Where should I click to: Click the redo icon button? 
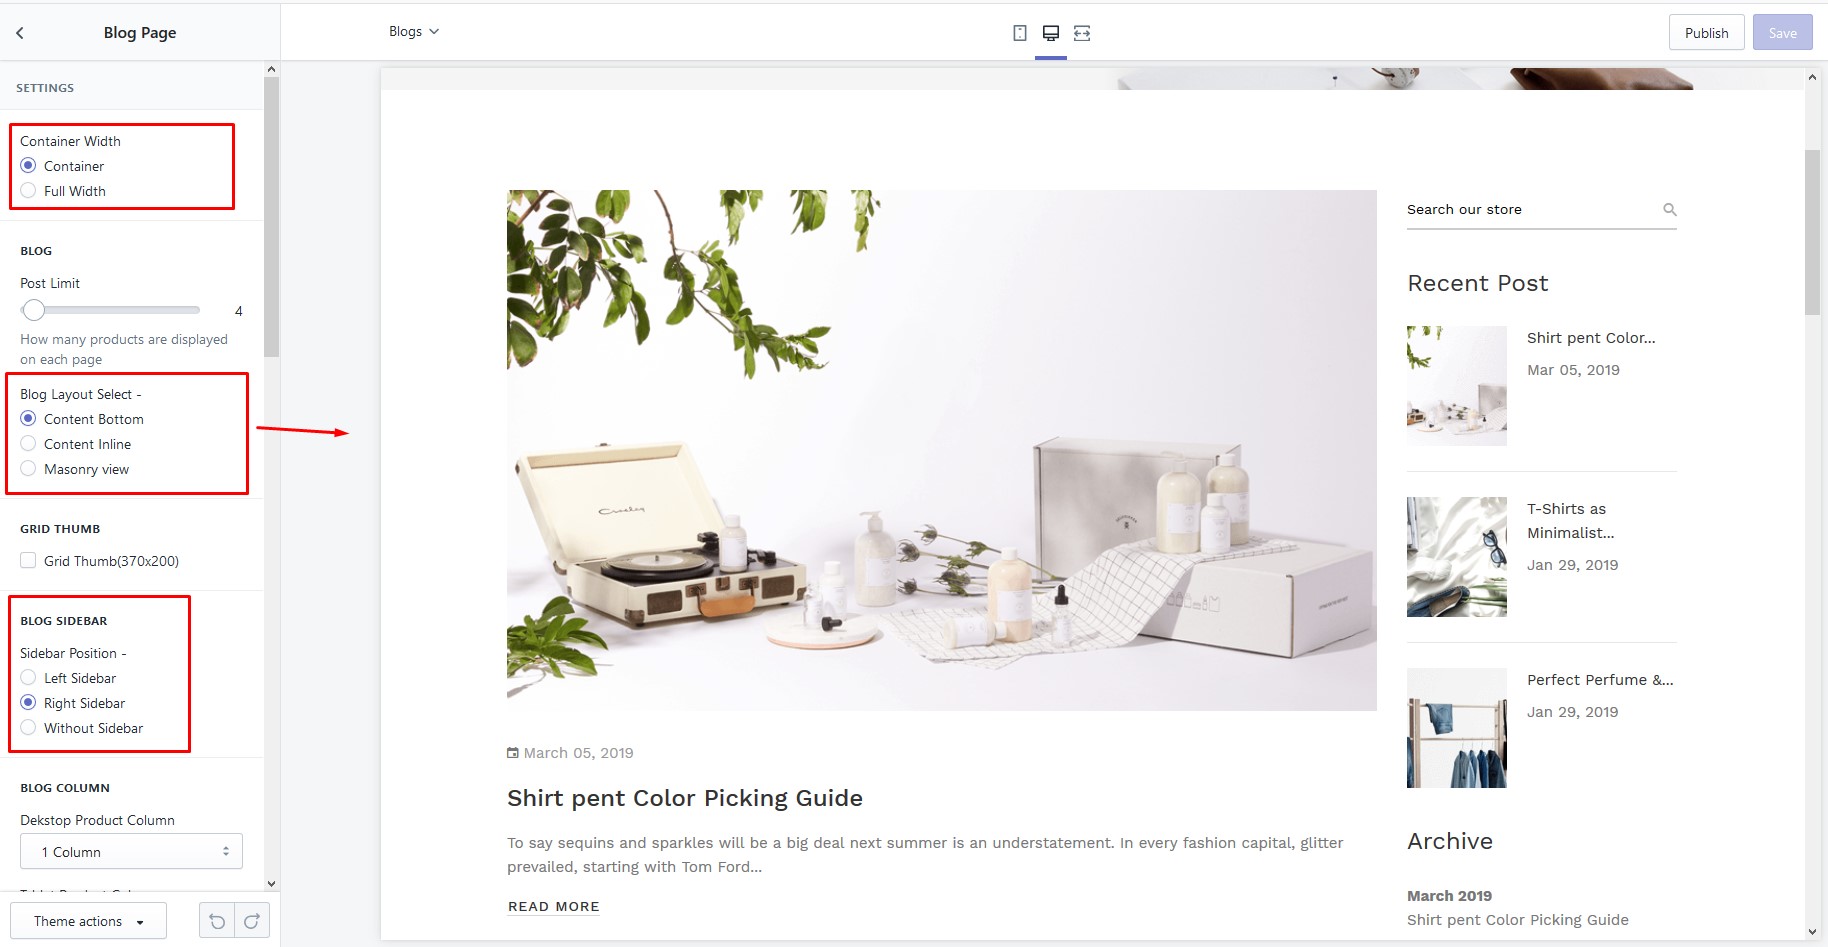(252, 921)
